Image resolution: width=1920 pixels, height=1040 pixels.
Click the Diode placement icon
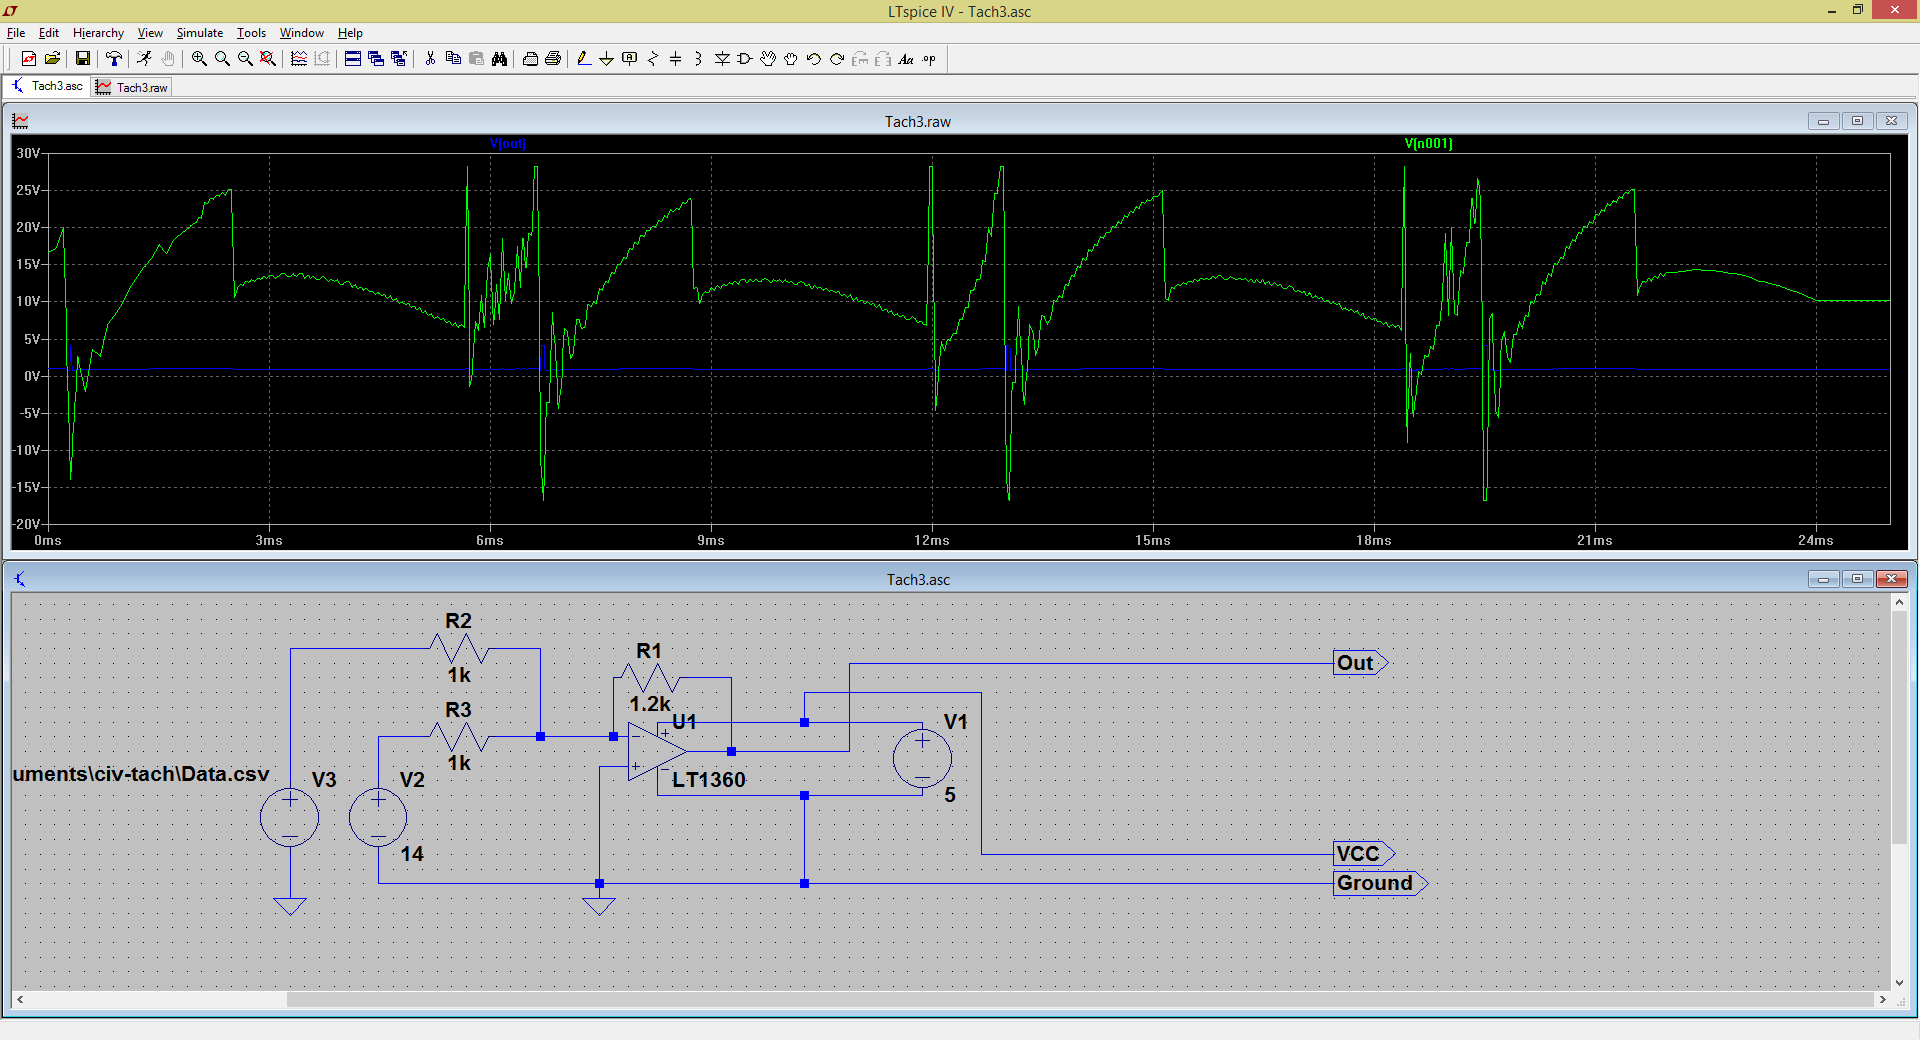tap(722, 59)
